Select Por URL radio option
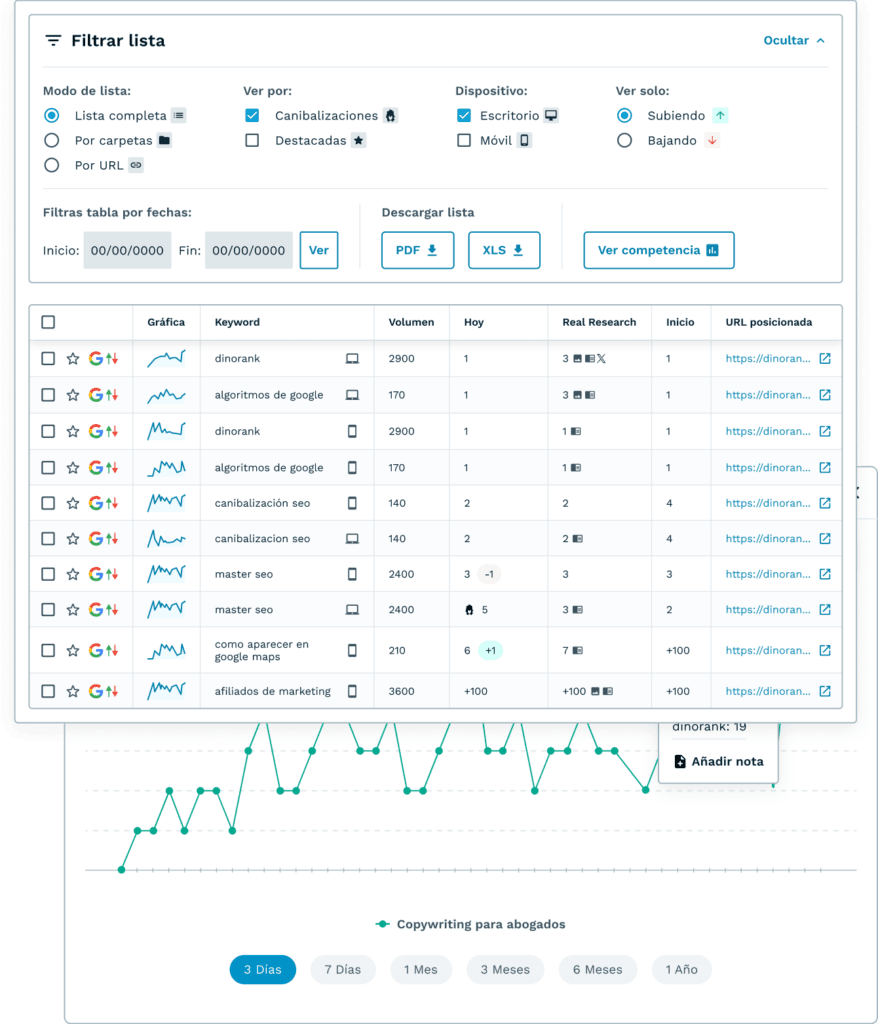The image size is (878, 1024). [x=52, y=165]
